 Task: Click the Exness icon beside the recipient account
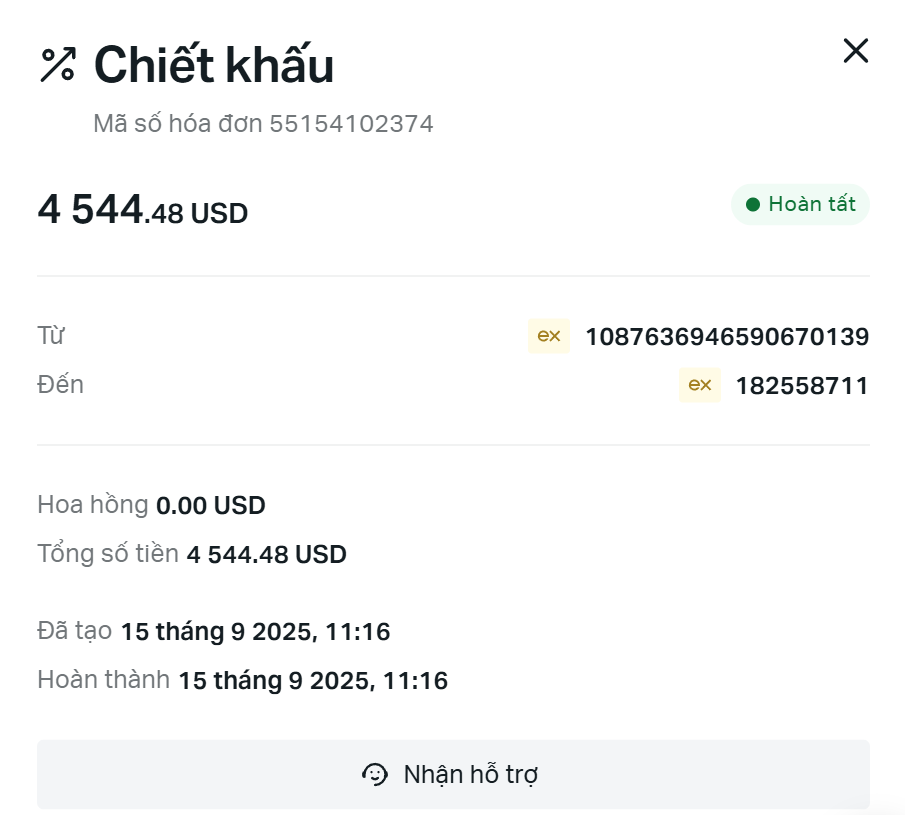(x=699, y=385)
